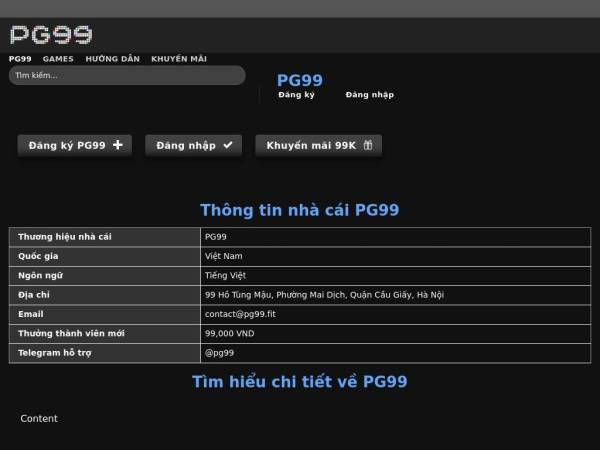Focus the Tìm kiếm search field
600x450 pixels.
(127, 75)
